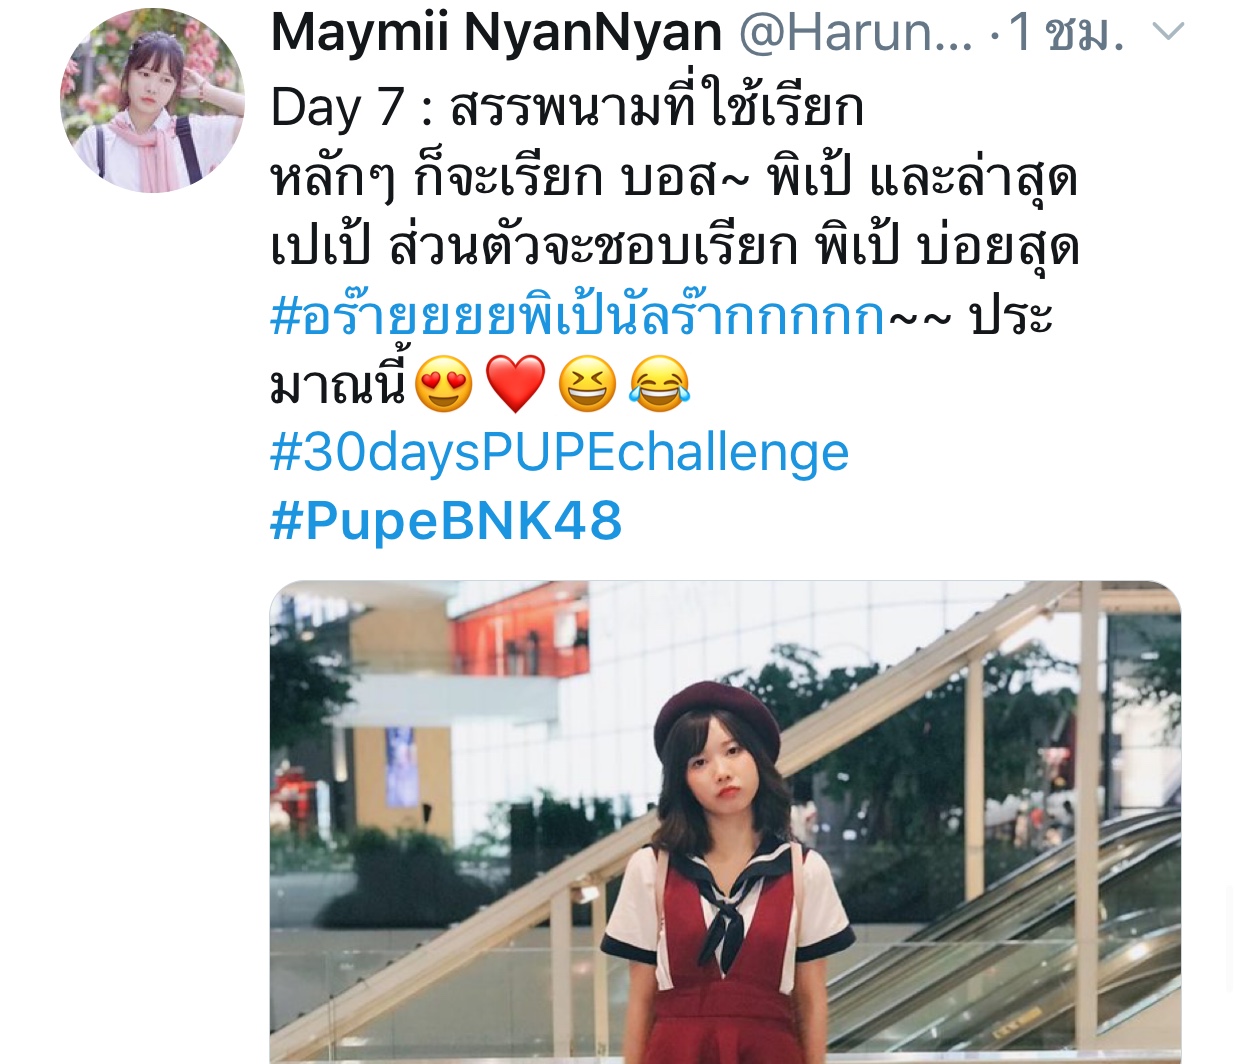Open the attached photo of girl in beret
The image size is (1242, 1064).
point(725,822)
